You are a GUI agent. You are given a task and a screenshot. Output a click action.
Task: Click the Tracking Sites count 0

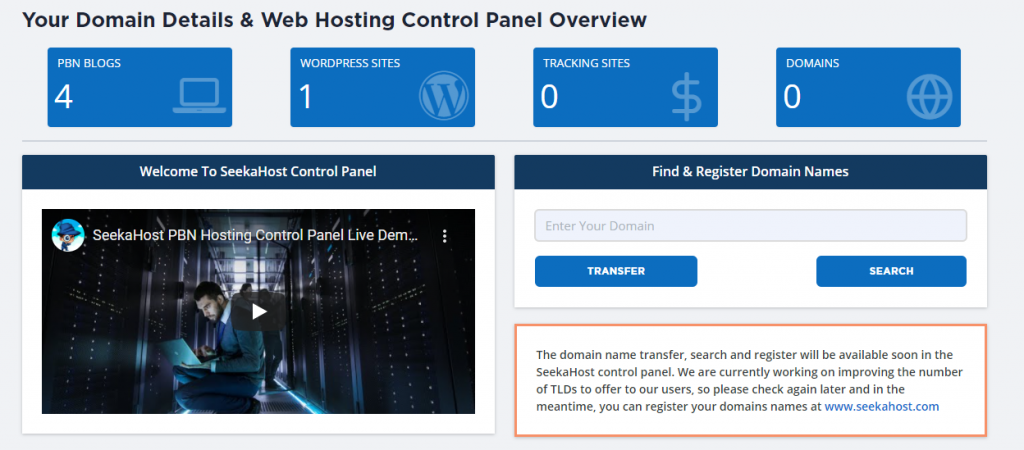point(549,97)
